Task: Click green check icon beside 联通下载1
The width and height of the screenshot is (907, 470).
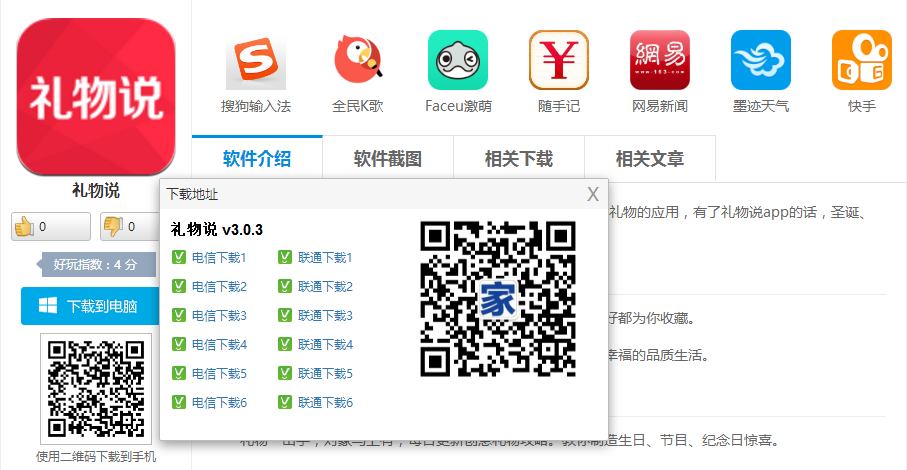Action: click(x=285, y=257)
